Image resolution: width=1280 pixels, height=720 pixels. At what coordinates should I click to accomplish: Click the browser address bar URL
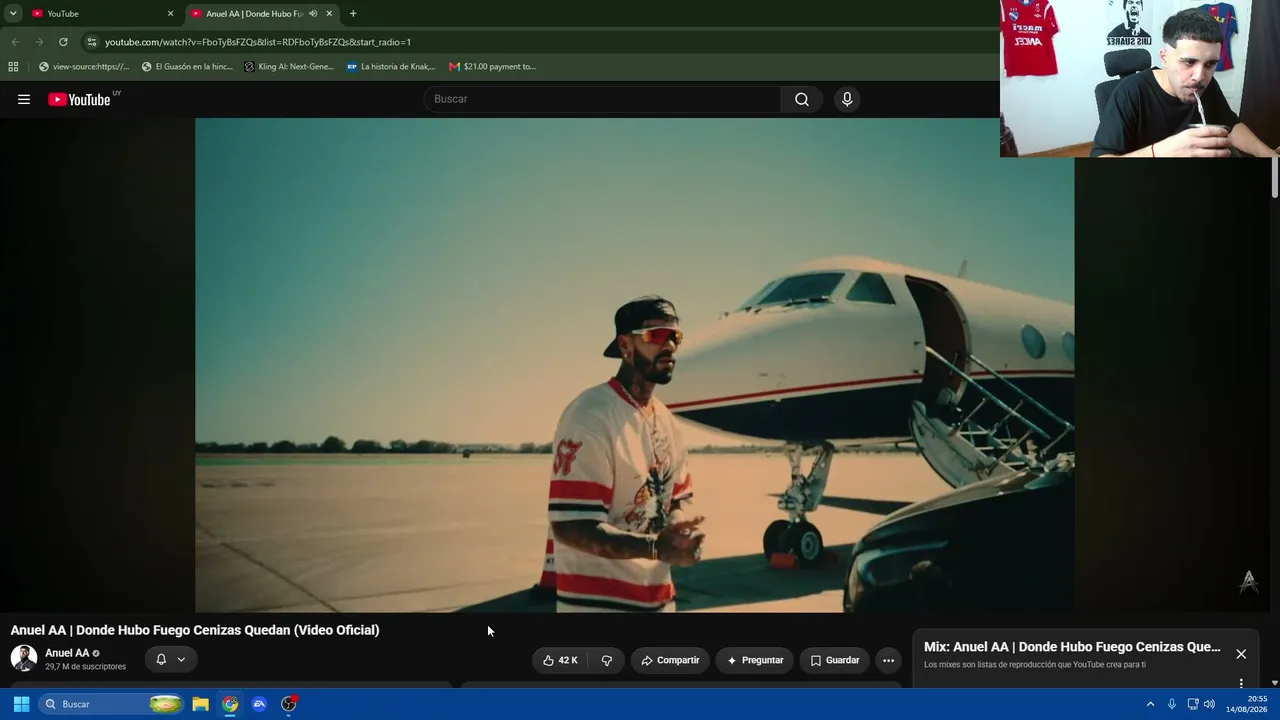point(257,42)
